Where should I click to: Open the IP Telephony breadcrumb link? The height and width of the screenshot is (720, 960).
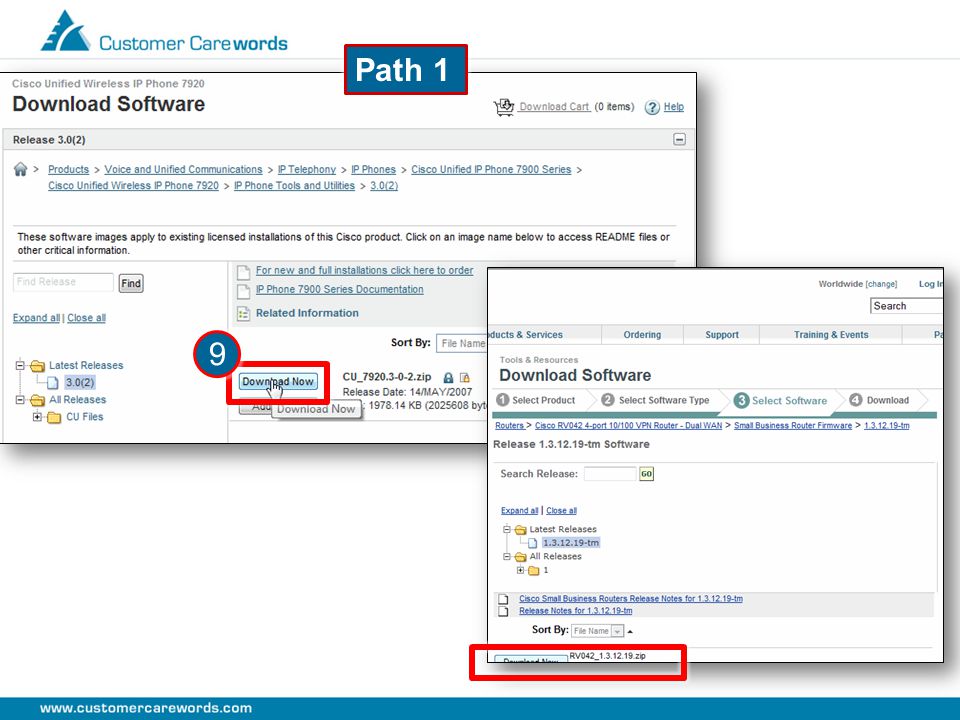coord(307,170)
